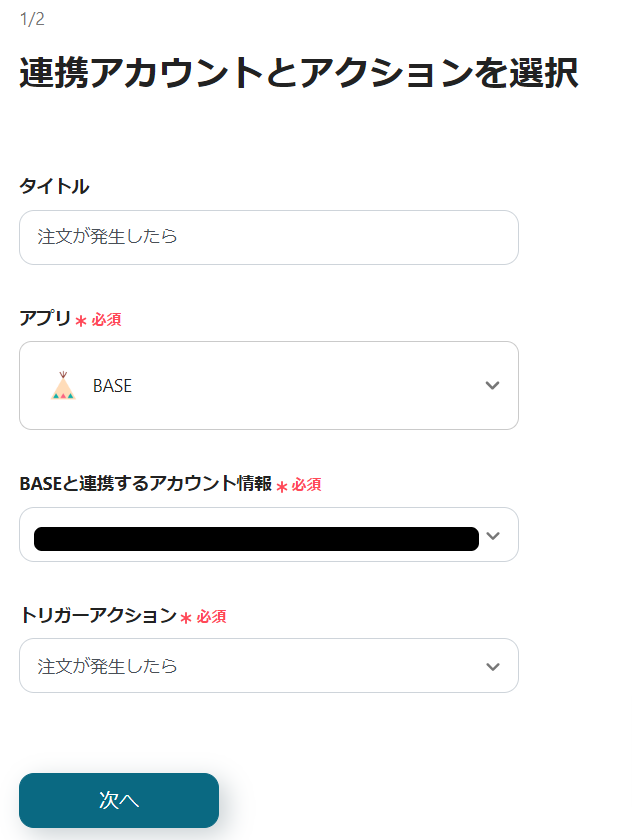Open app selector showing BASE name
Image resolution: width=632 pixels, height=840 pixels.
click(268, 386)
